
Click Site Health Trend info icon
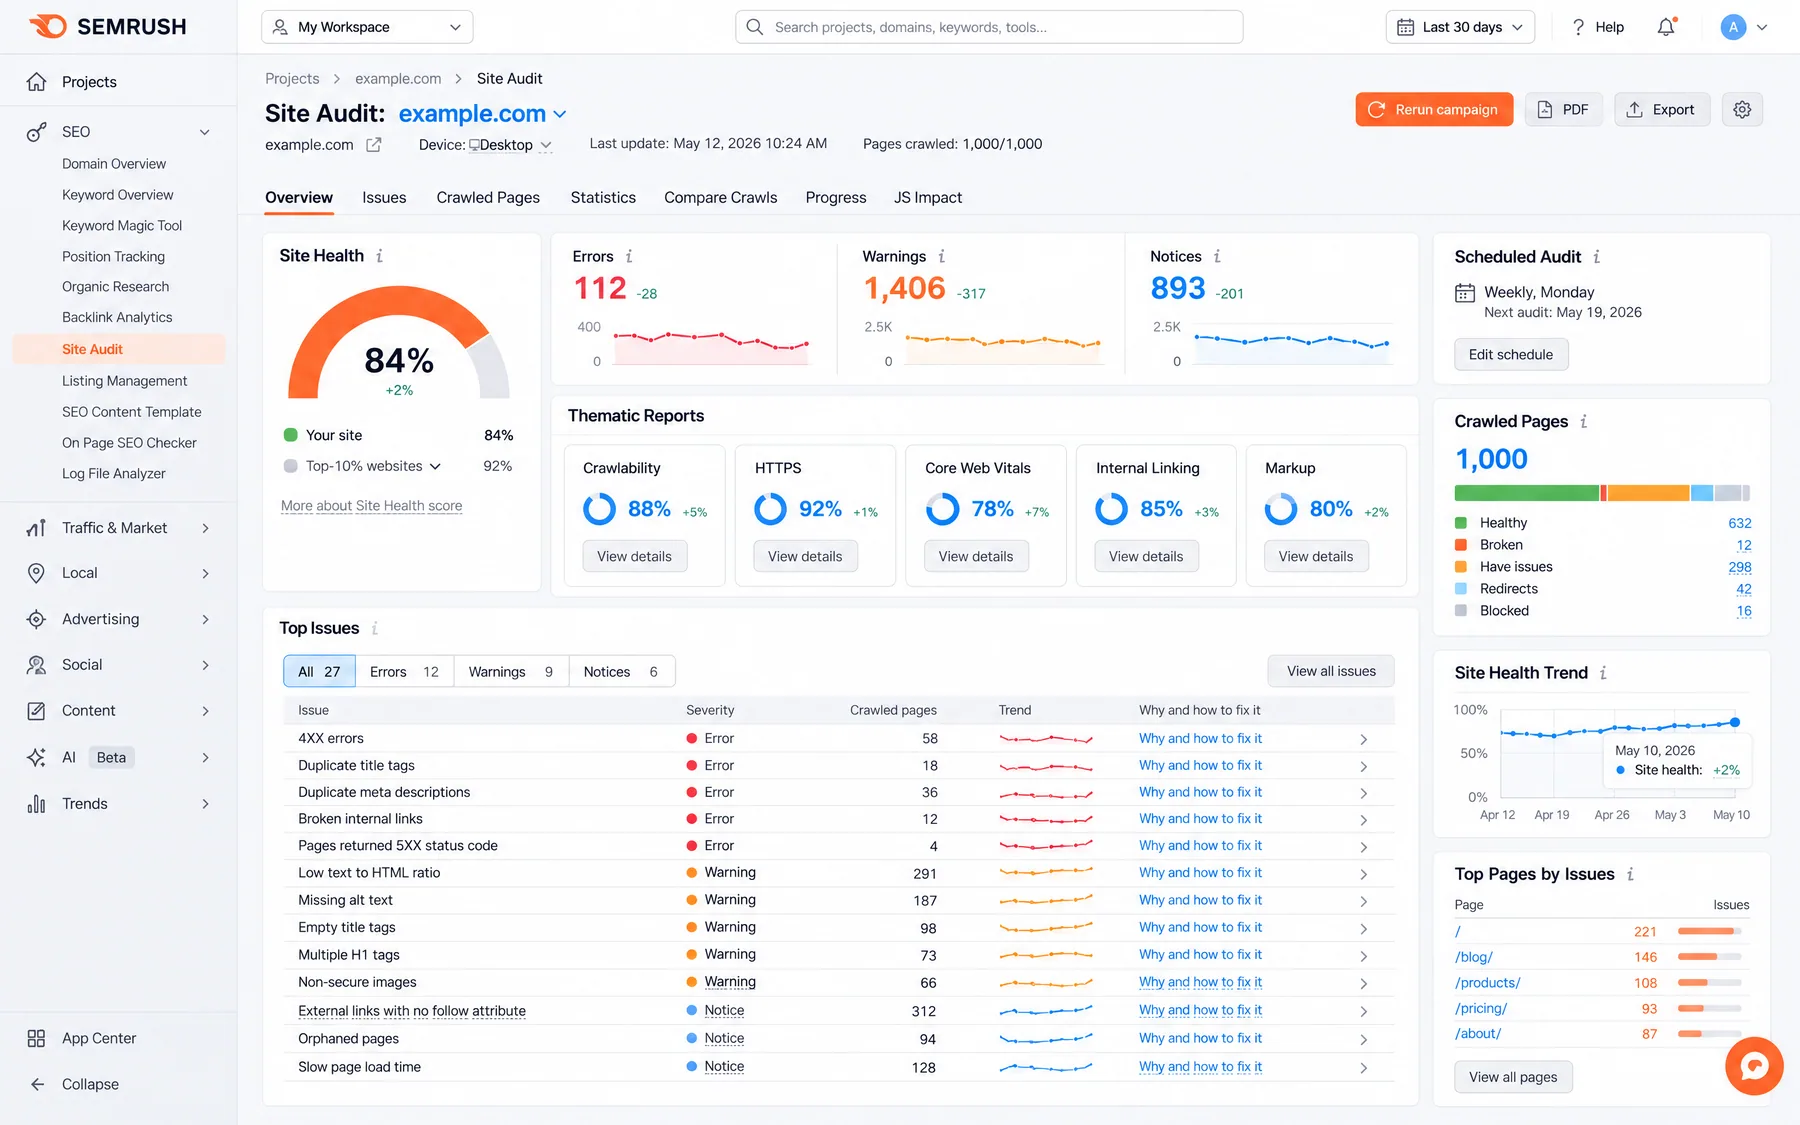pos(1603,673)
